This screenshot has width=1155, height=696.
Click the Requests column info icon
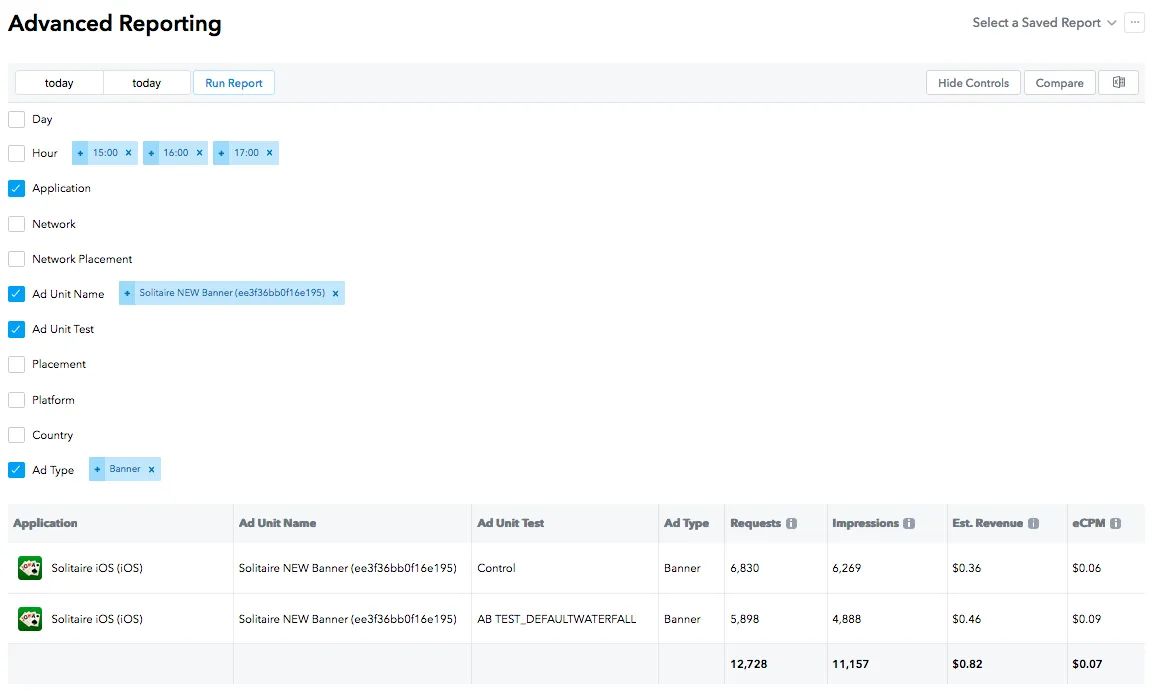(x=791, y=523)
